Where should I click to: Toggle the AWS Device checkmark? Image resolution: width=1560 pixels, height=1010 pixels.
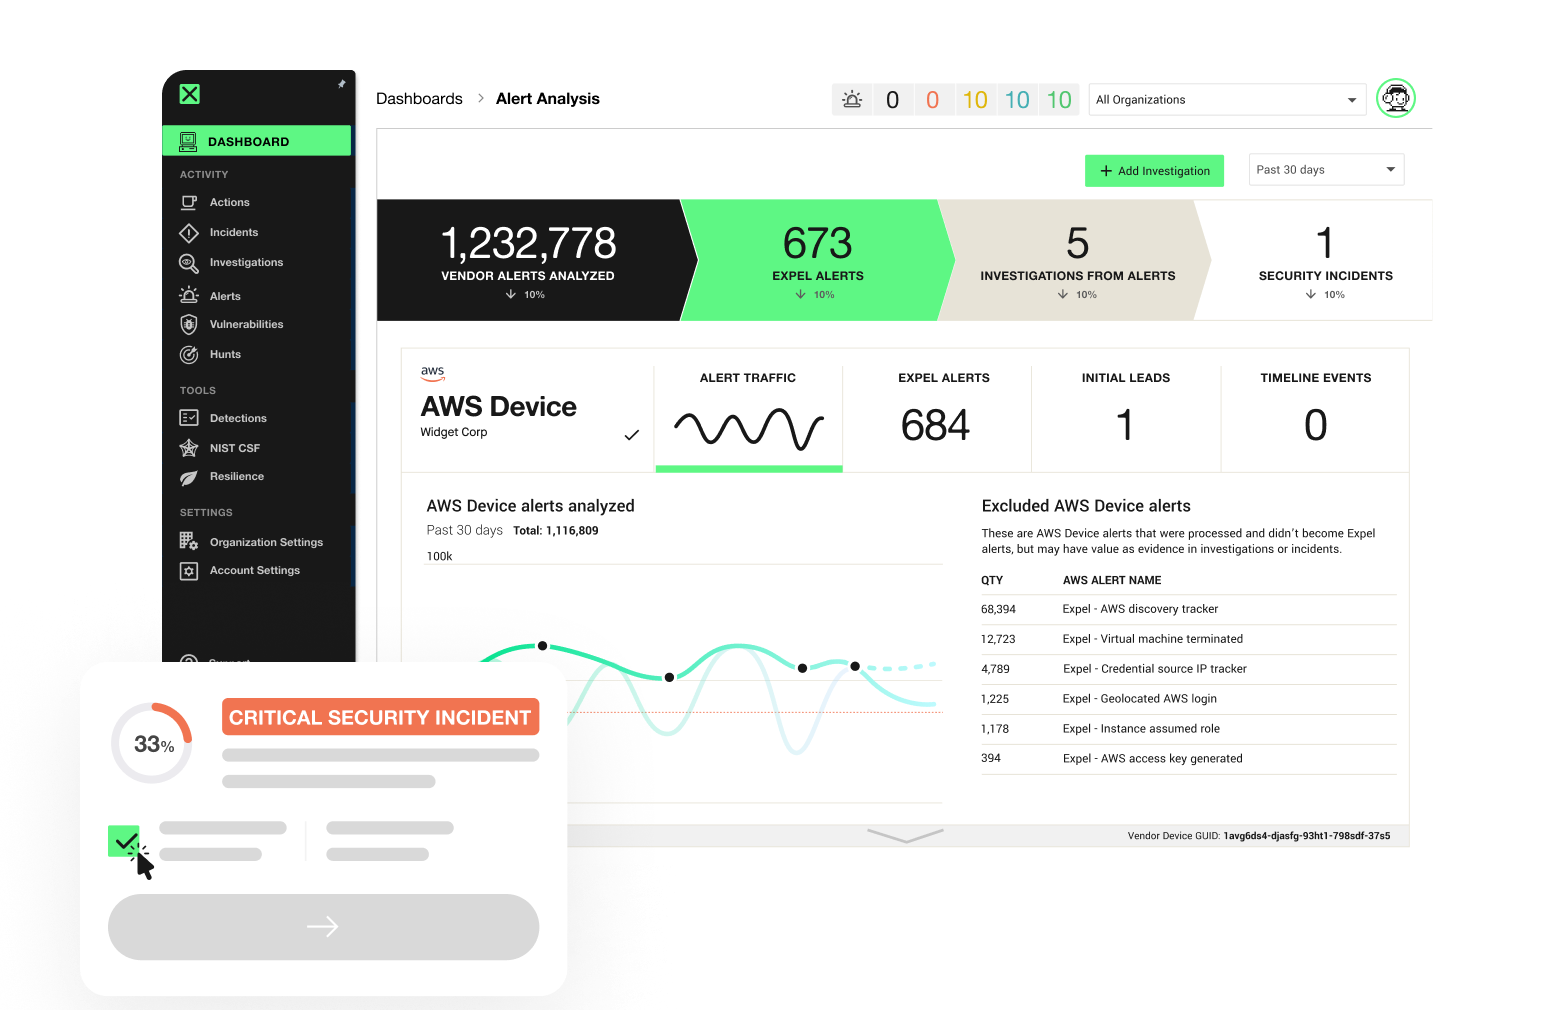tap(631, 435)
